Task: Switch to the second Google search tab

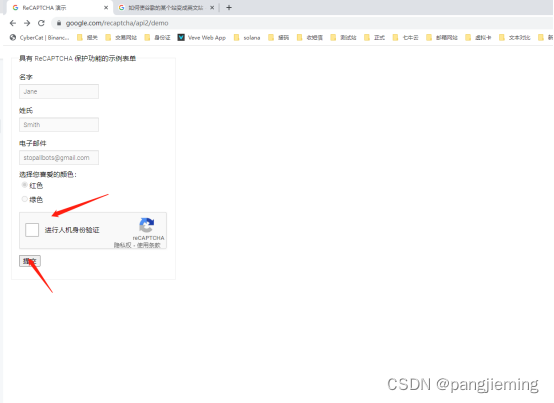Action: click(x=166, y=7)
